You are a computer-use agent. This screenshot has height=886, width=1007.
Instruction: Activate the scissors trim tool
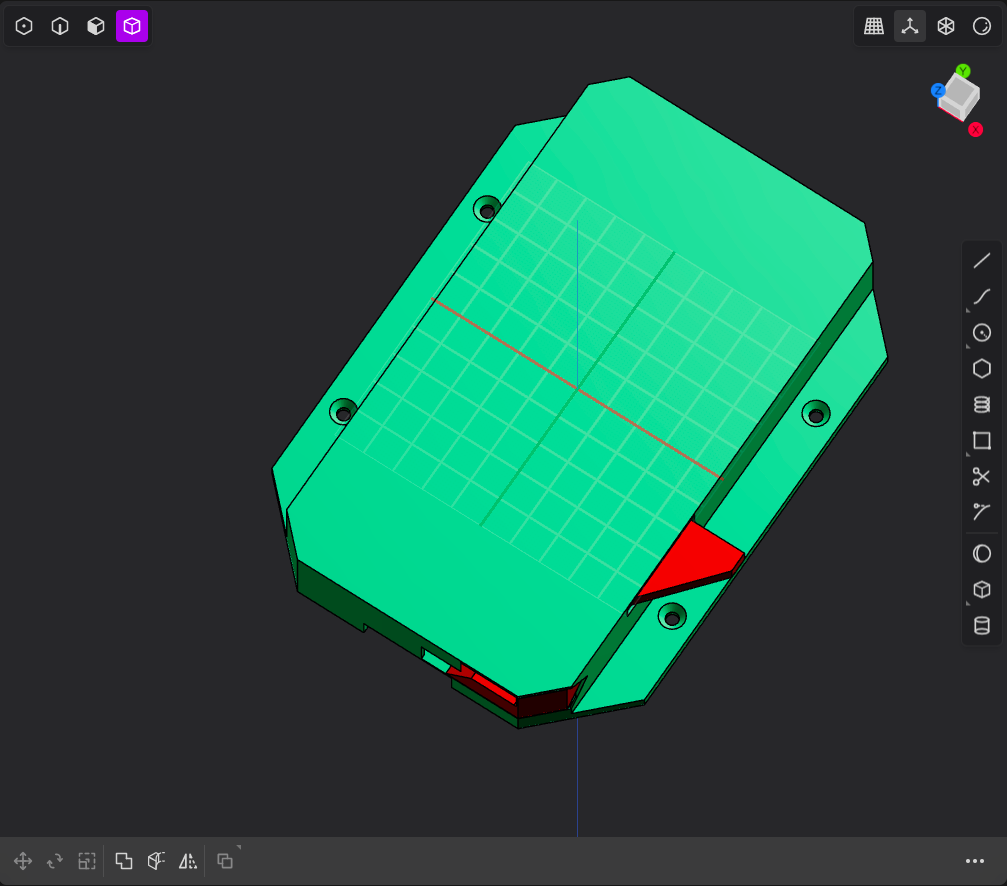pos(981,476)
